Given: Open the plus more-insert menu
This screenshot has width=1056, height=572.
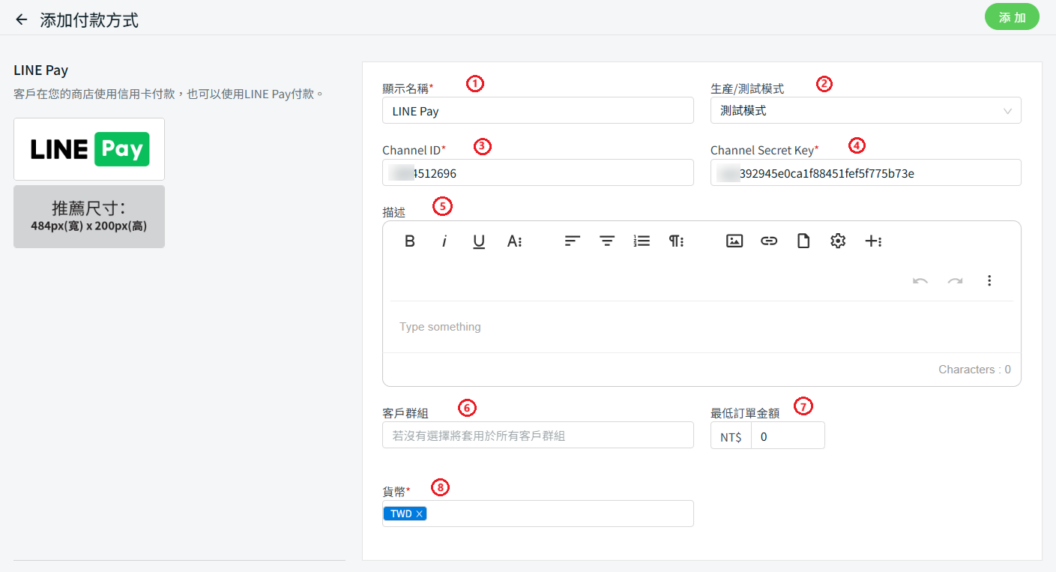Looking at the screenshot, I should click(x=873, y=241).
